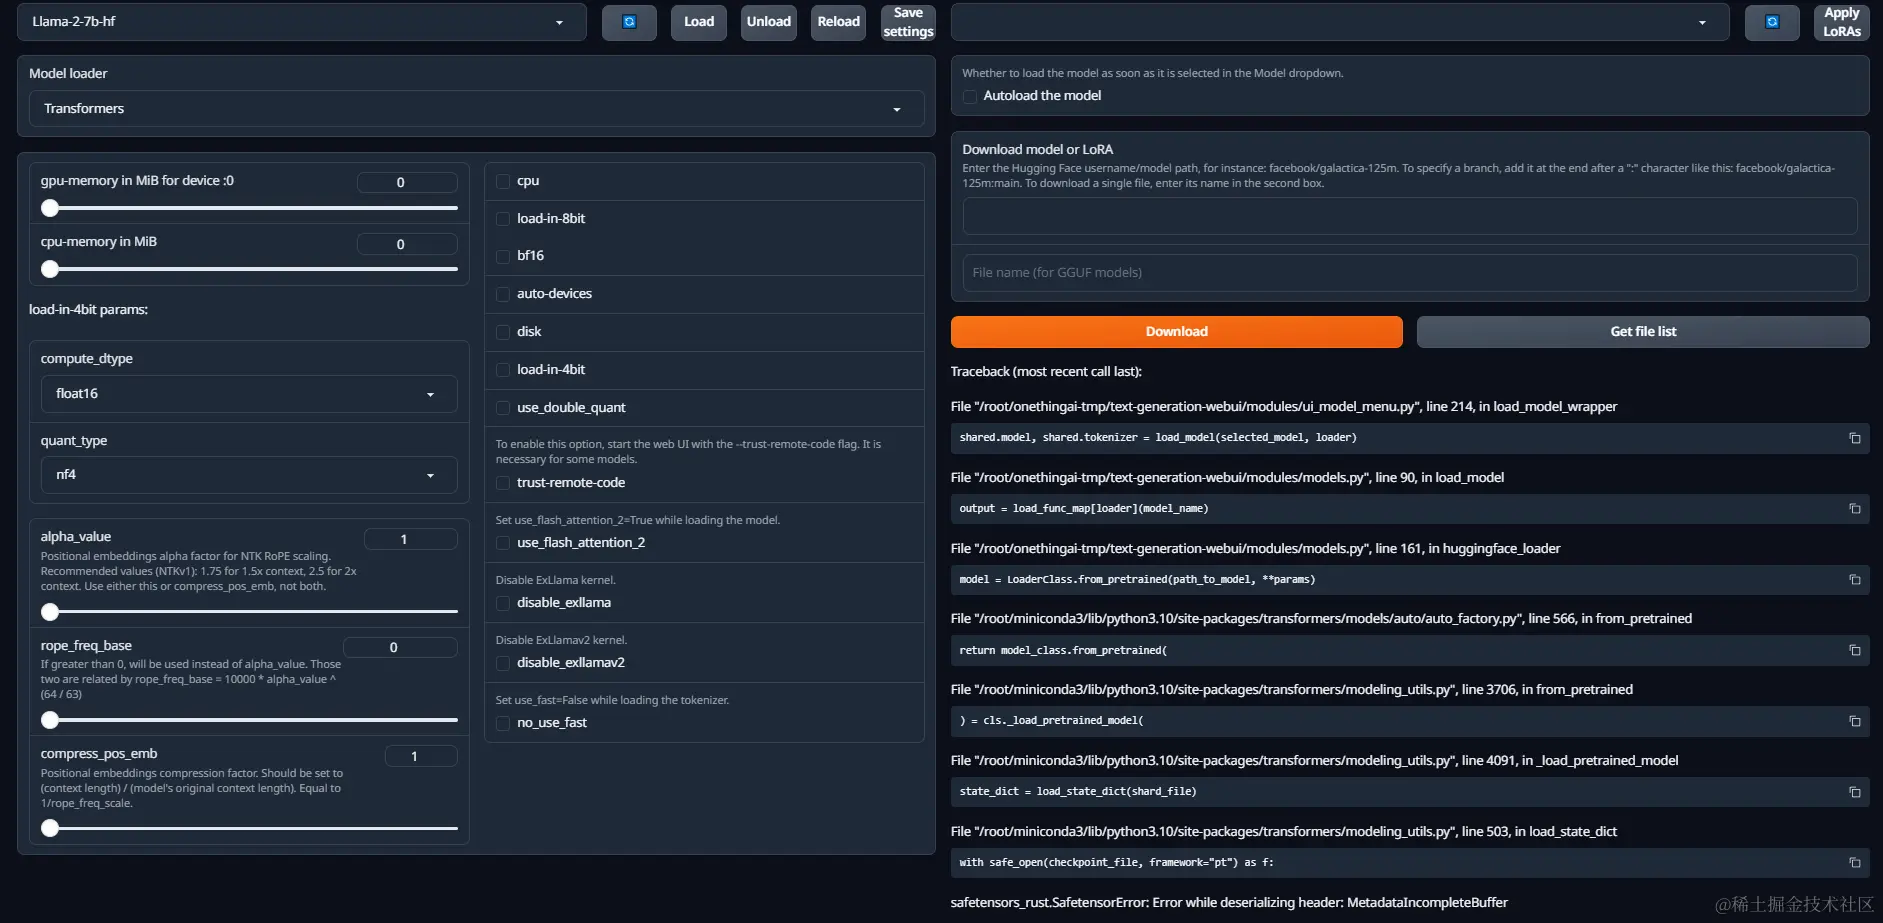Click the Traceback (most recent call last) text

pos(1046,372)
